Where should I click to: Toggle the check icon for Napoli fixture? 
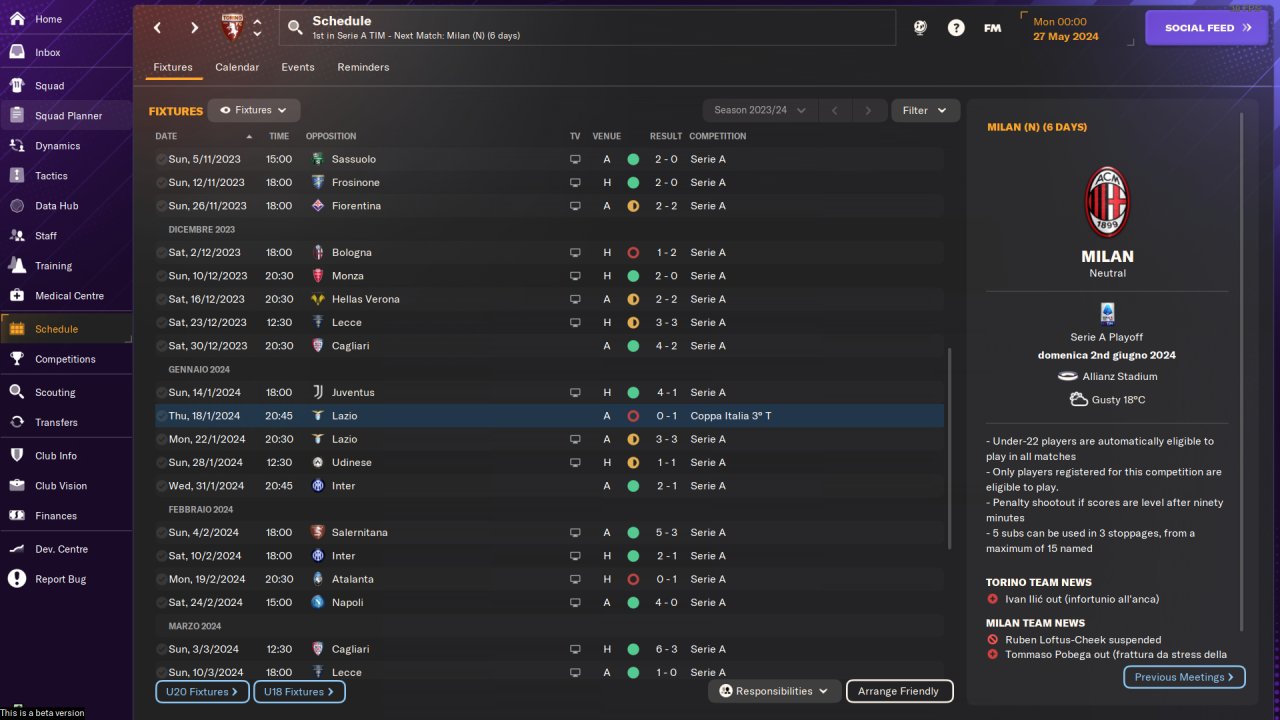(x=161, y=602)
